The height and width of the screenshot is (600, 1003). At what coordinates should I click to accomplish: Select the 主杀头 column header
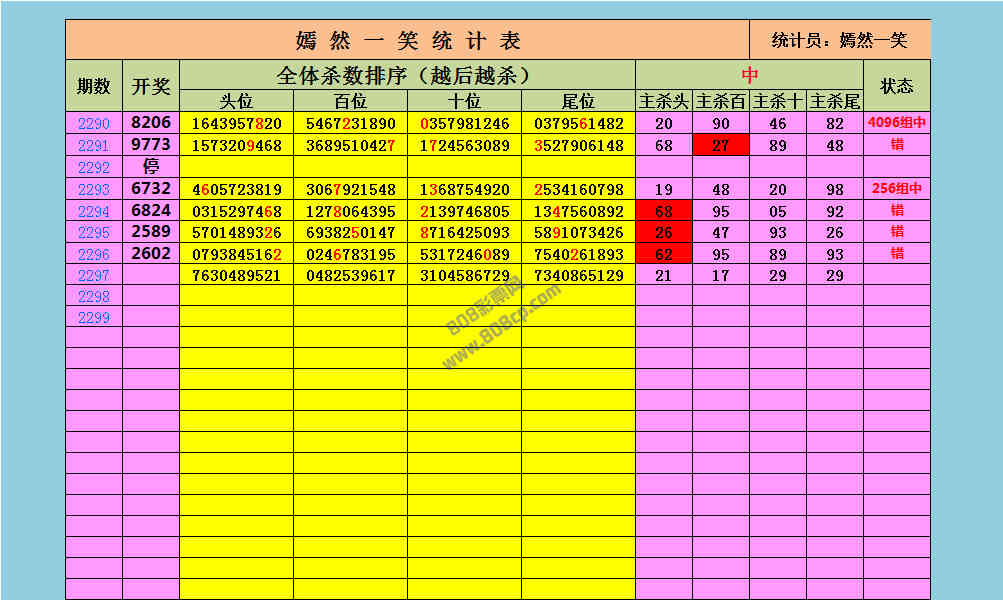point(663,101)
